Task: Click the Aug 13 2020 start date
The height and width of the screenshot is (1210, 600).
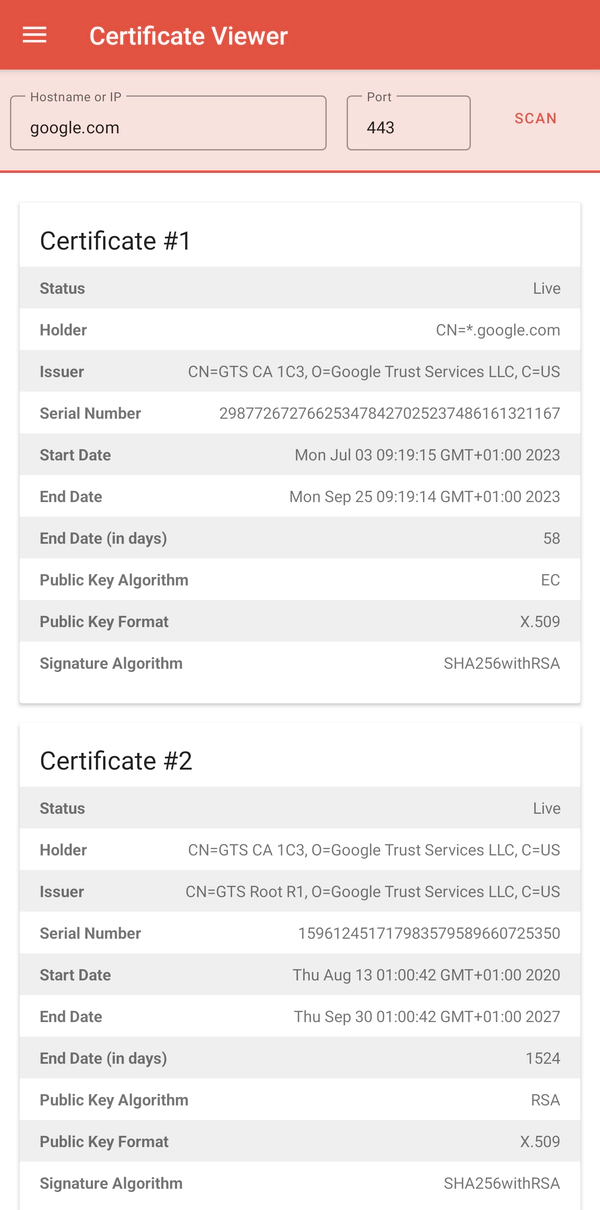Action: (426, 975)
